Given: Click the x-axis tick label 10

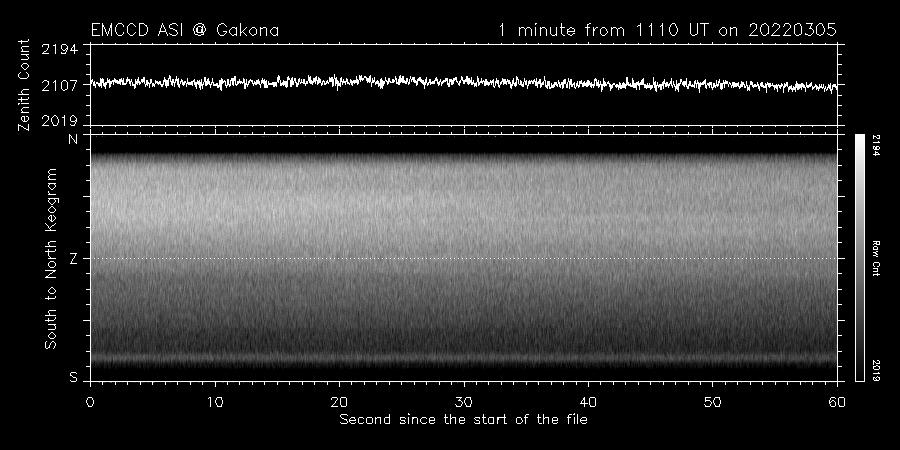Looking at the screenshot, I should point(215,402).
